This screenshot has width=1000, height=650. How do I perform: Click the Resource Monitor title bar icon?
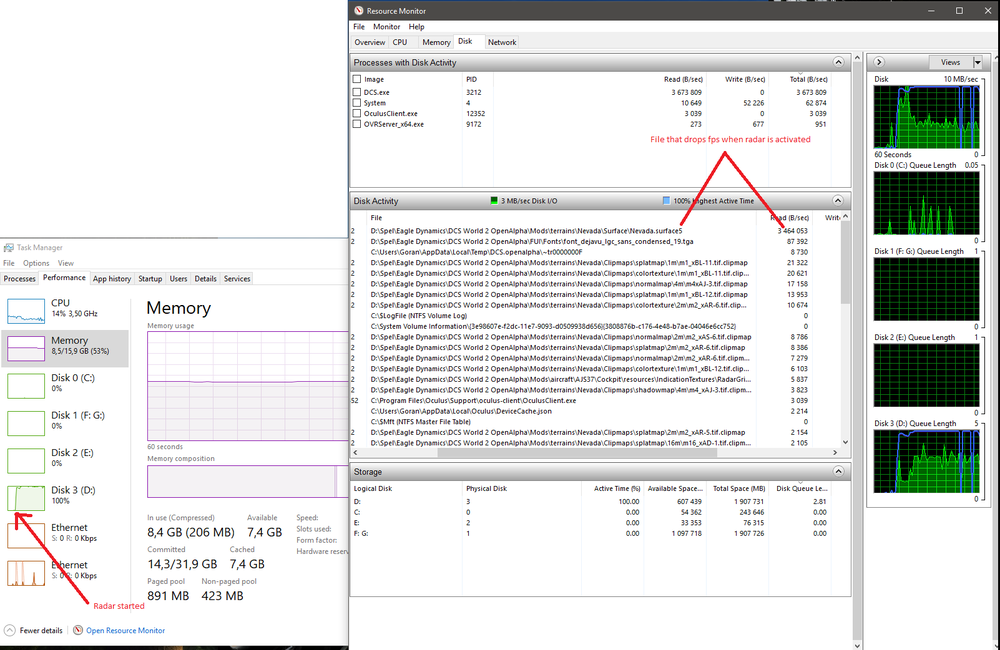(x=359, y=11)
